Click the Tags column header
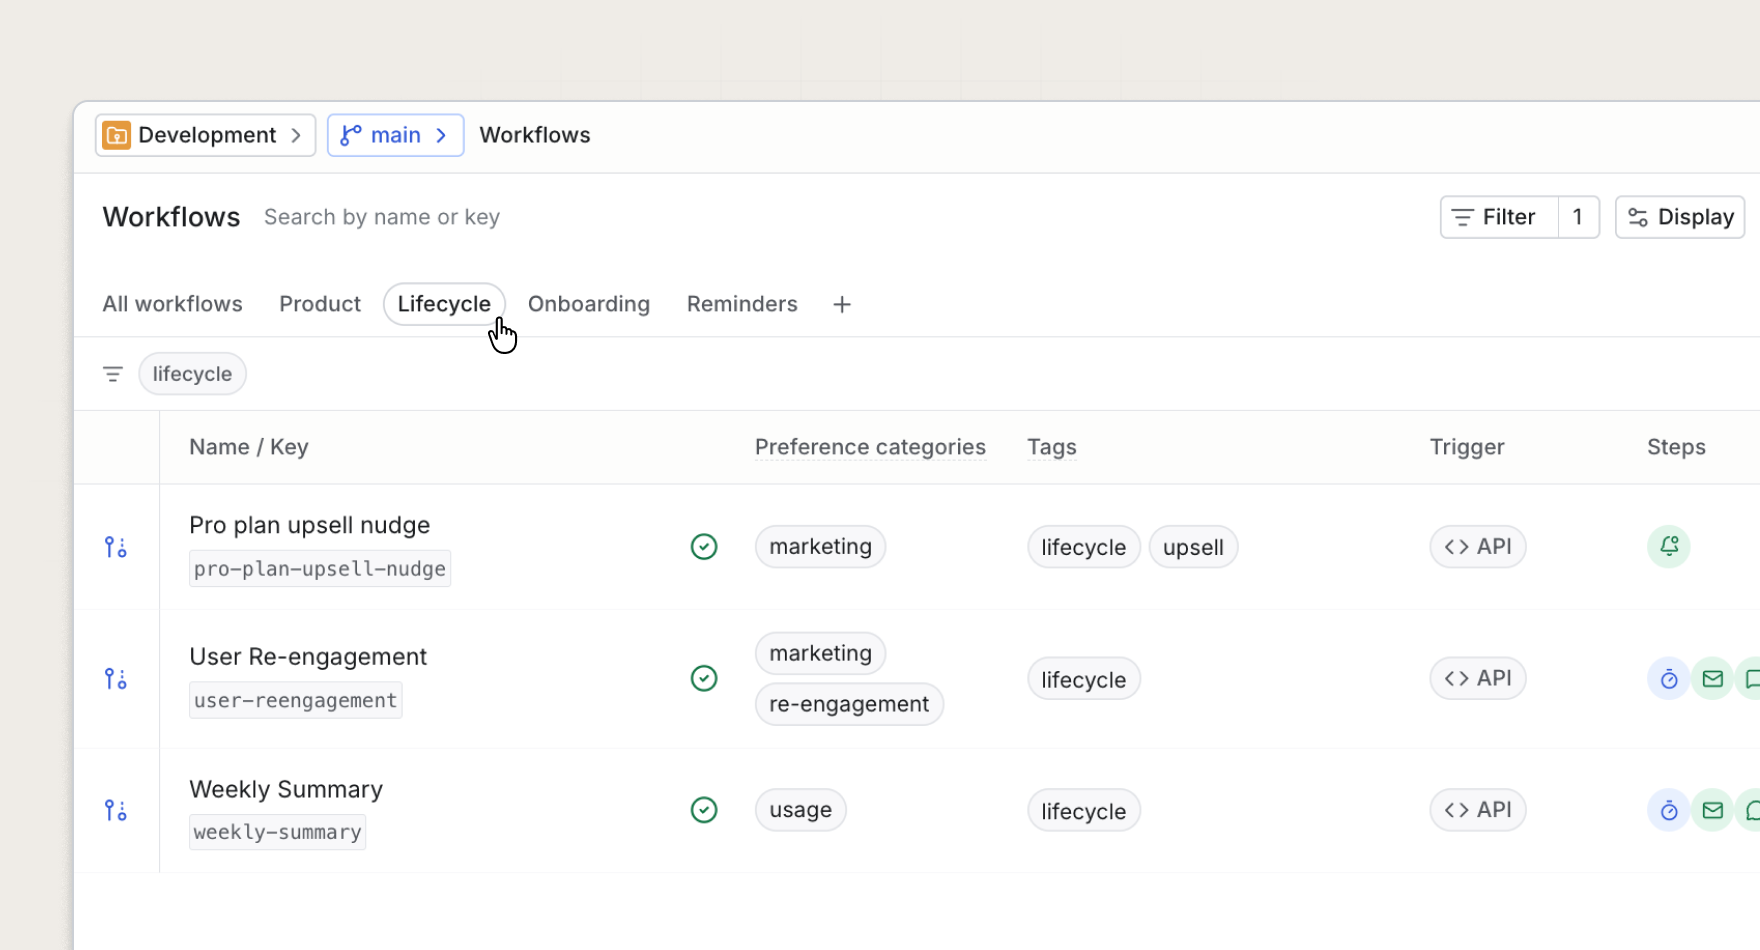This screenshot has width=1760, height=950. pos(1052,447)
